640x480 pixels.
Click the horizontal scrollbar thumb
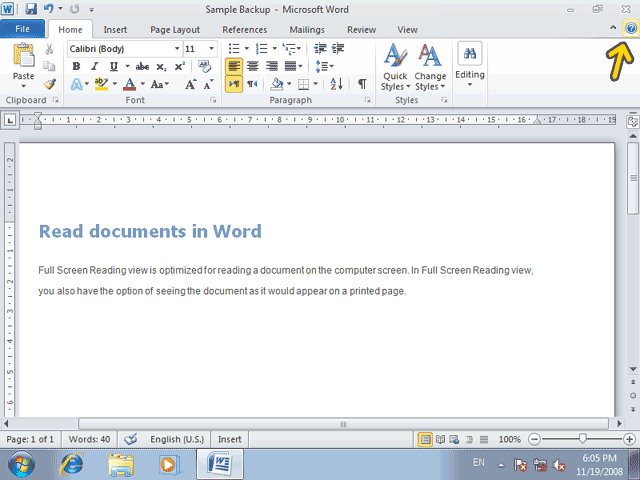pyautogui.click(x=343, y=424)
